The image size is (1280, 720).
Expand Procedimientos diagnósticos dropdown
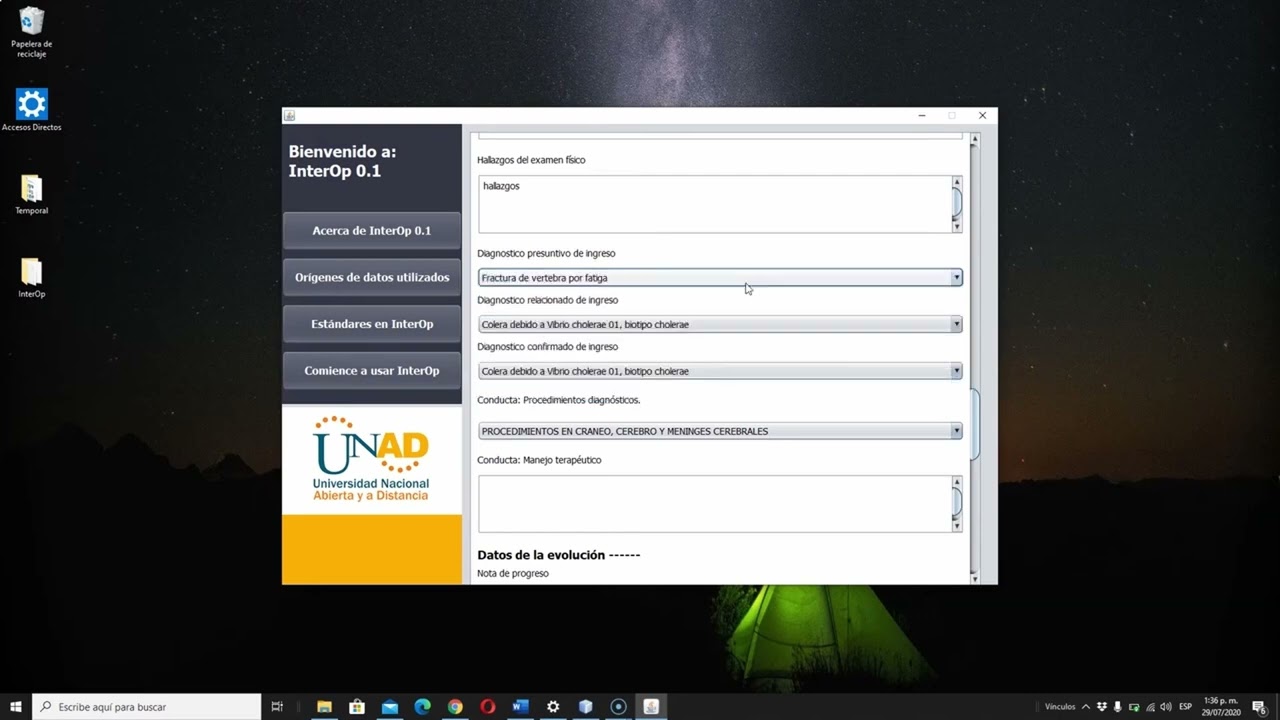956,431
